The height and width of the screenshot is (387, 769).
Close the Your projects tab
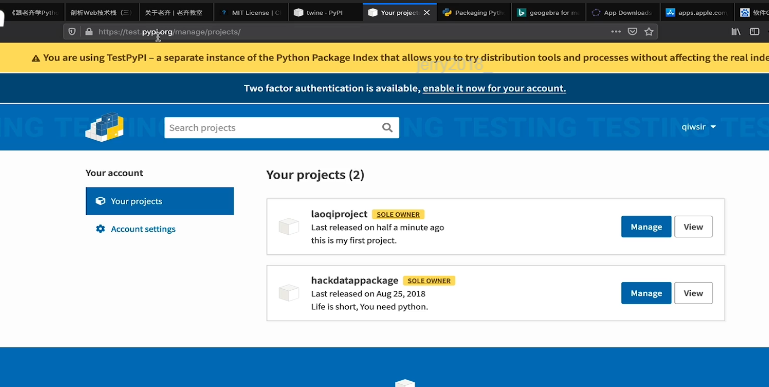pyautogui.click(x=427, y=13)
